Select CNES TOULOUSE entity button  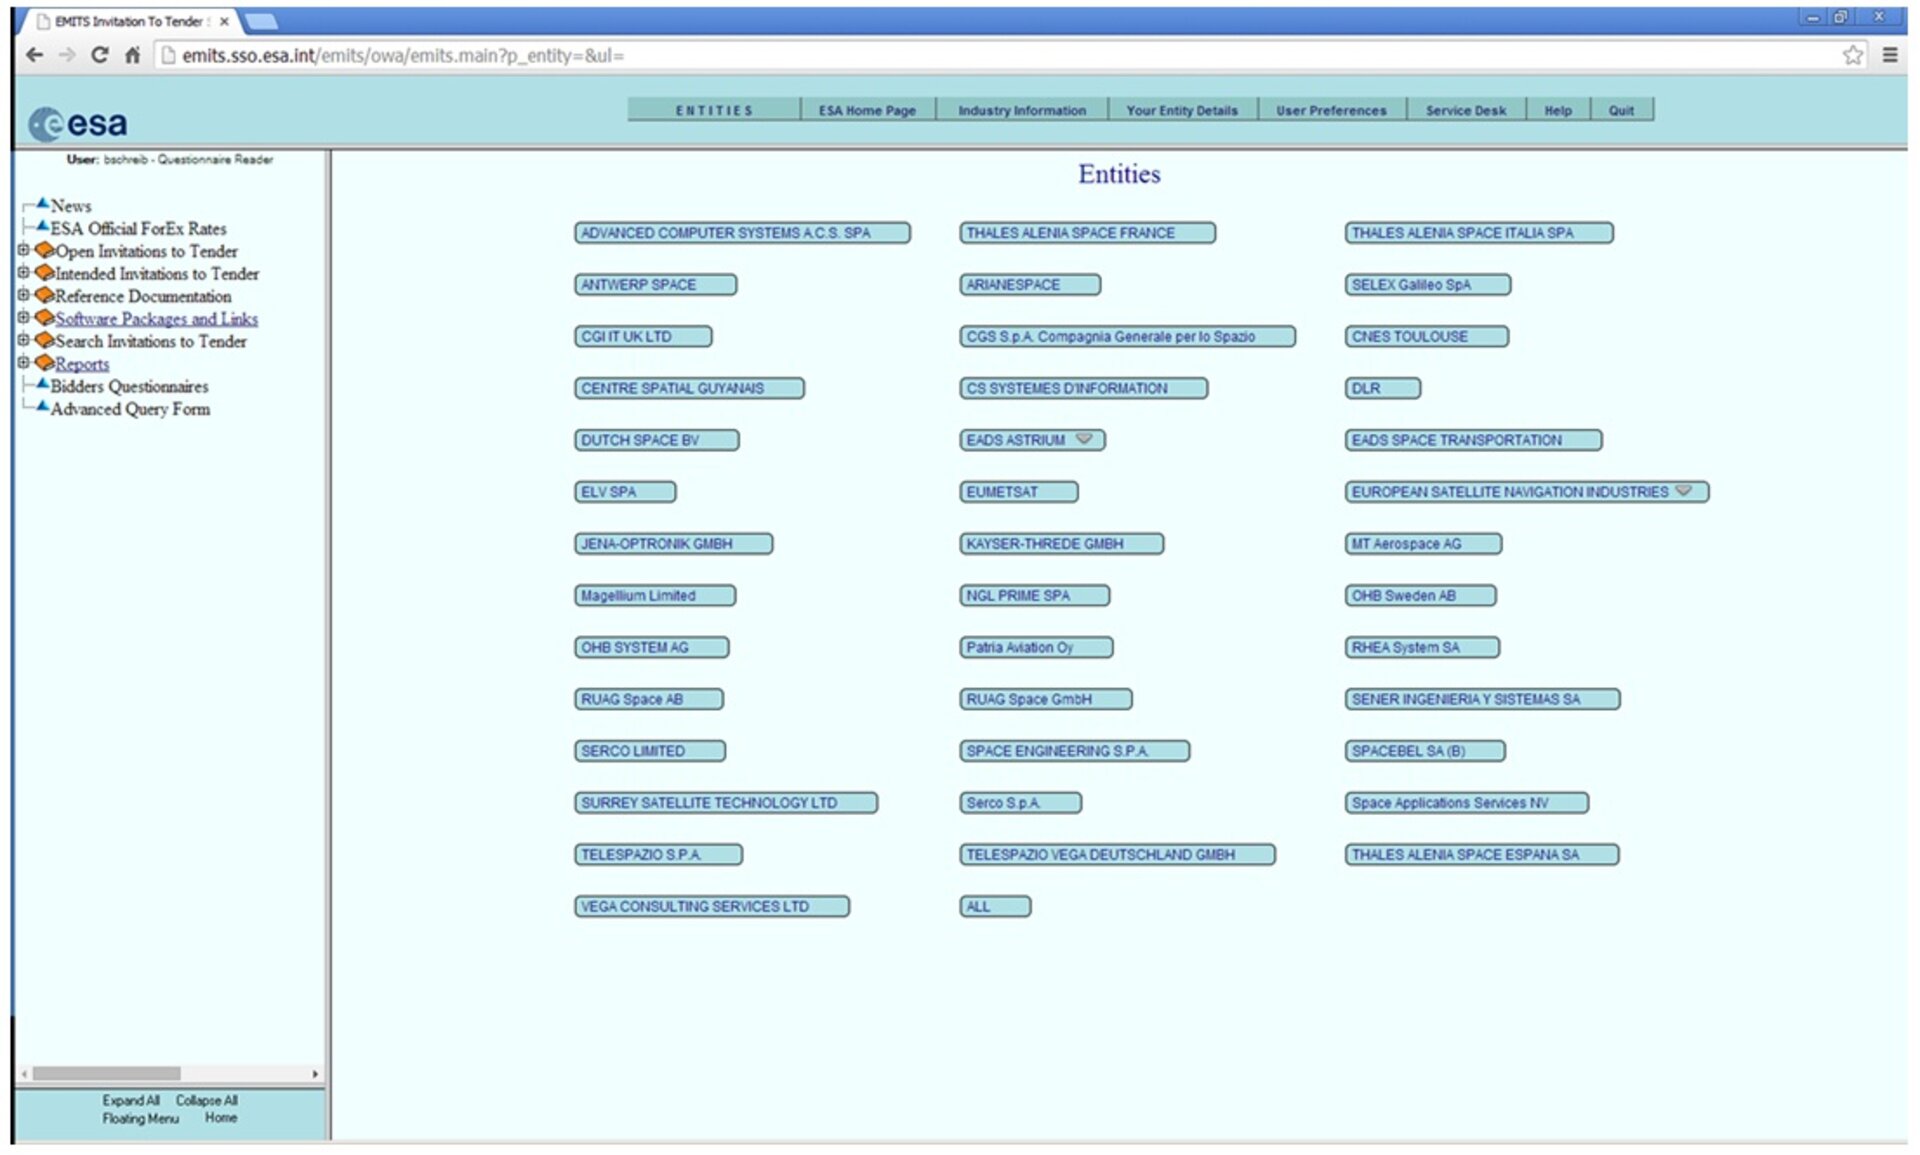1426,336
